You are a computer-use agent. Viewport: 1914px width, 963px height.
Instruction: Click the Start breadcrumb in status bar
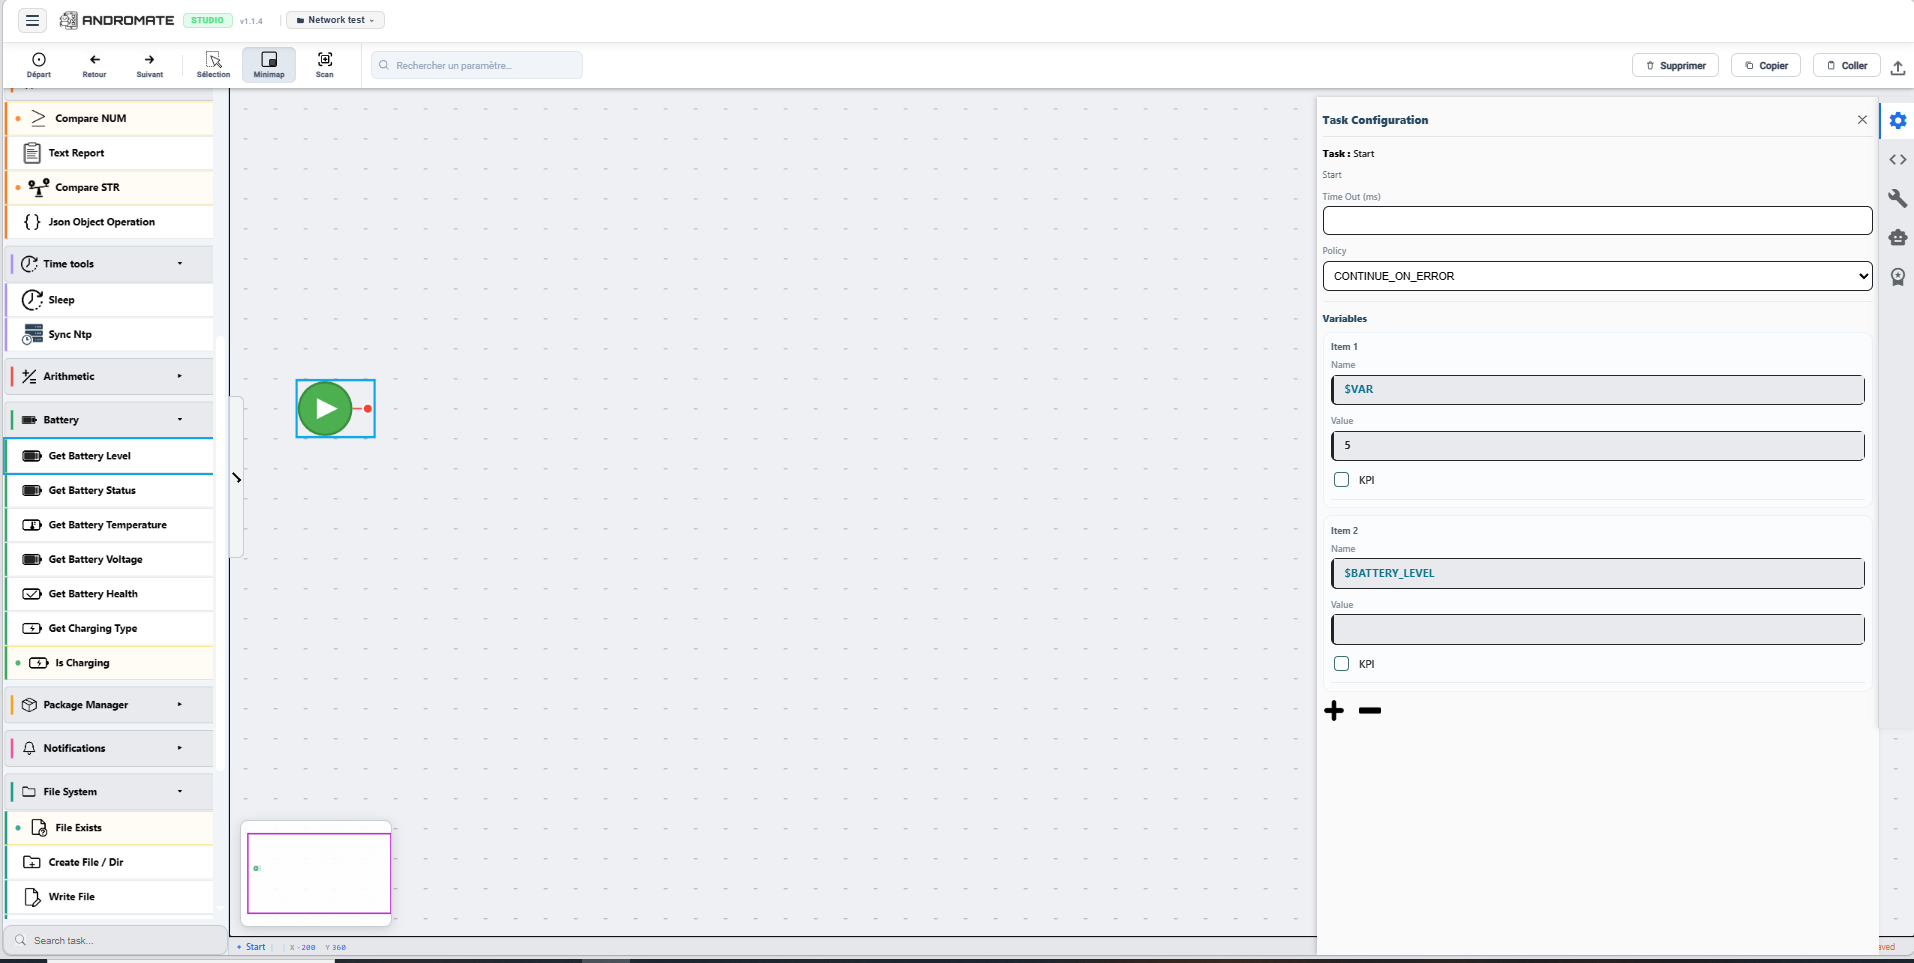coord(252,947)
